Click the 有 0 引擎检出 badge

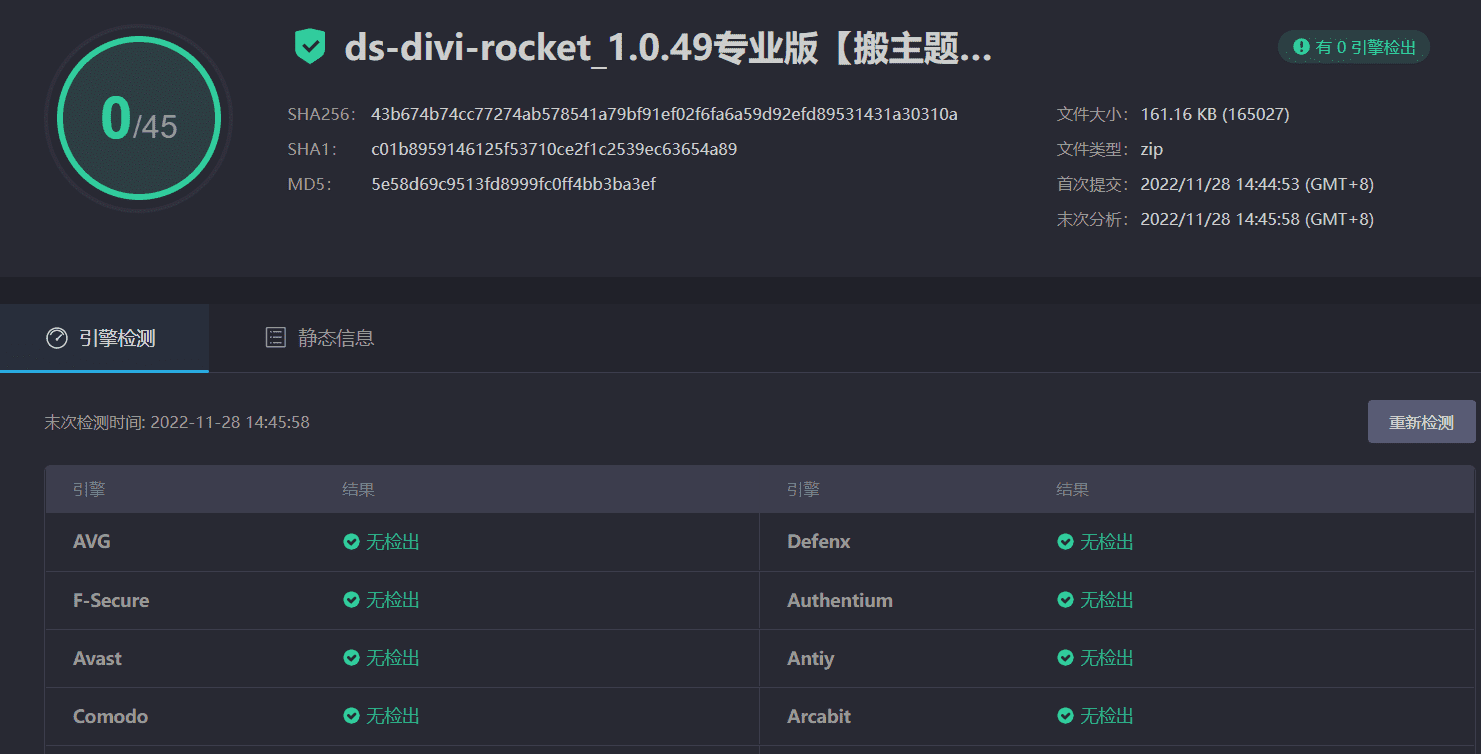point(1354,47)
